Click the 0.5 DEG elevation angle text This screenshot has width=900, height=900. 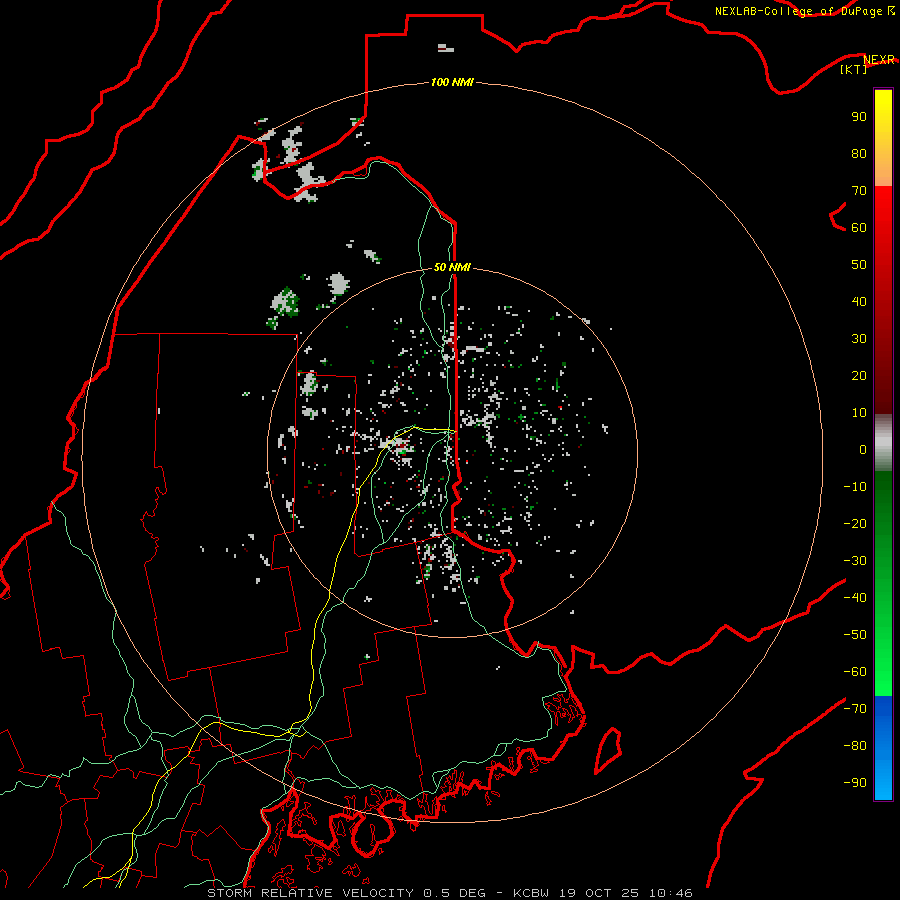[x=454, y=893]
